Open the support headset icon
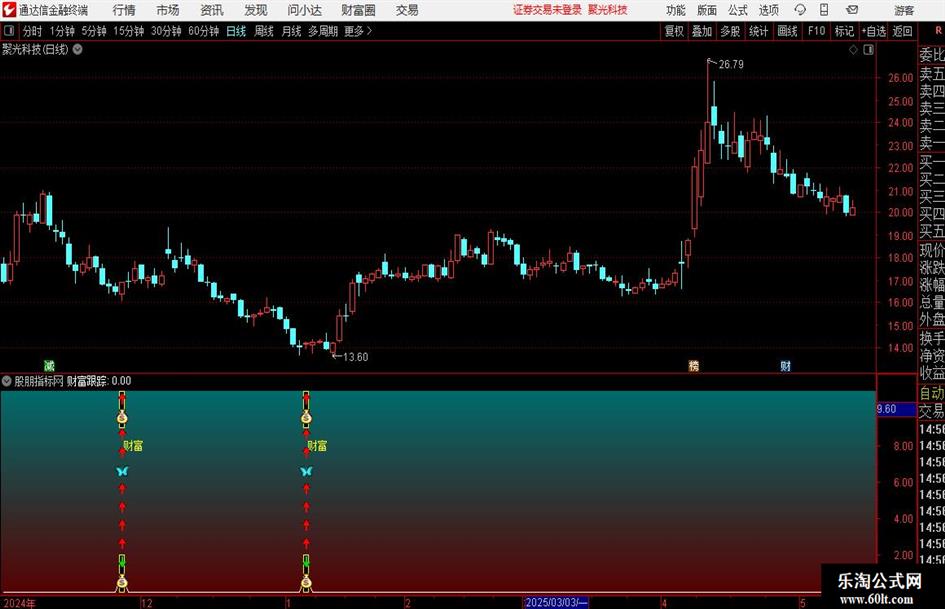Screen dimensions: 945x609 click(x=800, y=10)
